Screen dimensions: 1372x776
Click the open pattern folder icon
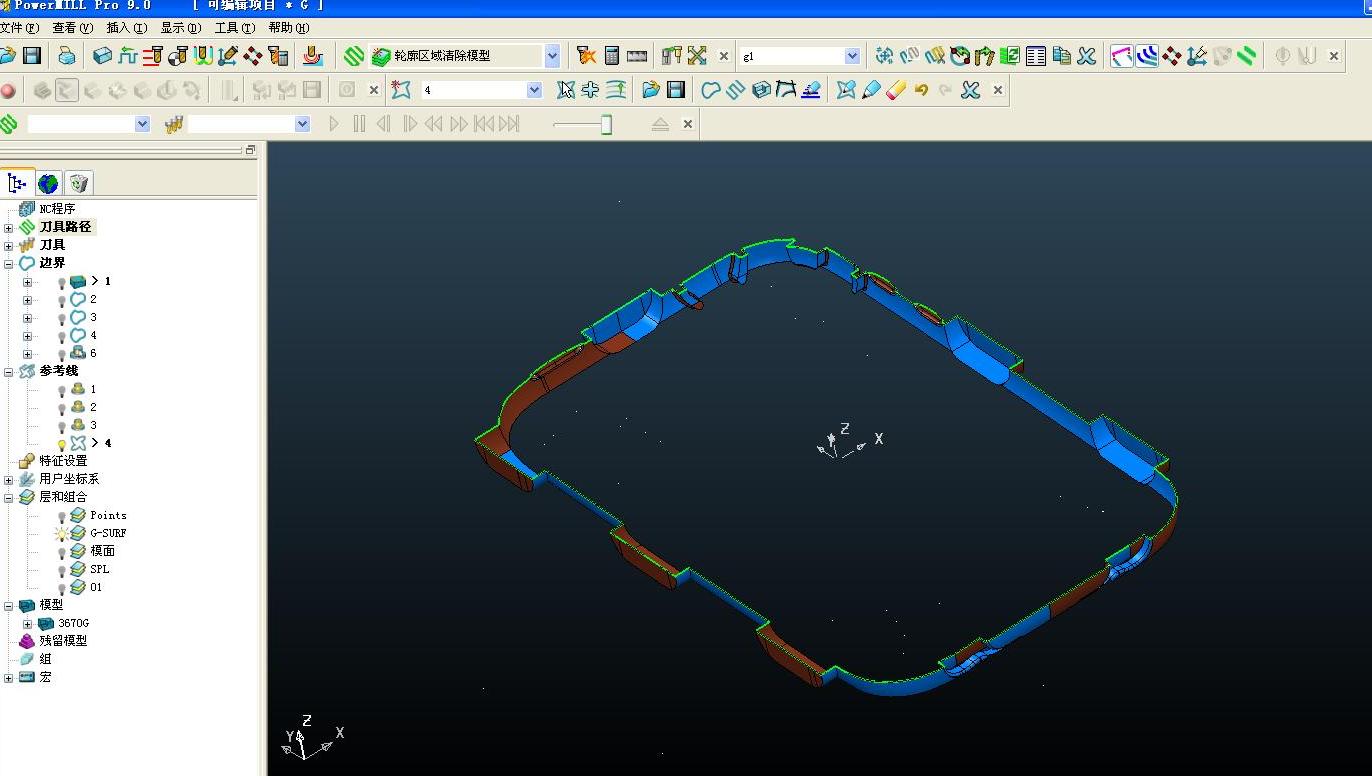point(651,90)
